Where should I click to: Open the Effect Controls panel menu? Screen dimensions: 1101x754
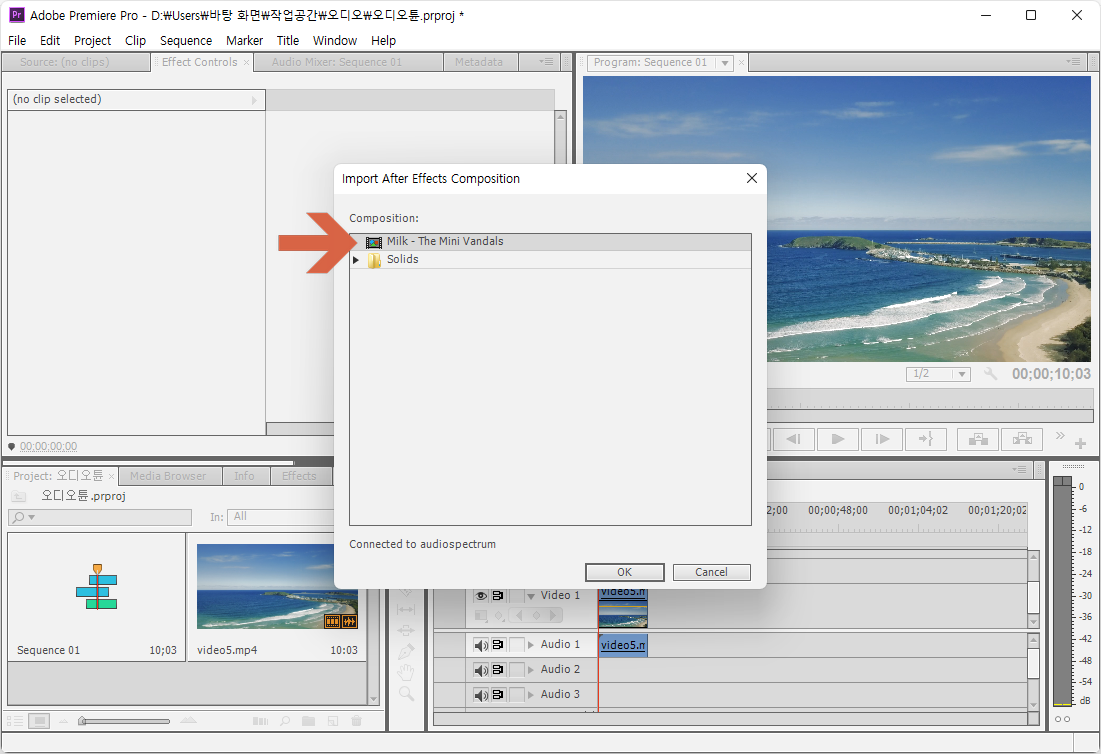coord(546,62)
